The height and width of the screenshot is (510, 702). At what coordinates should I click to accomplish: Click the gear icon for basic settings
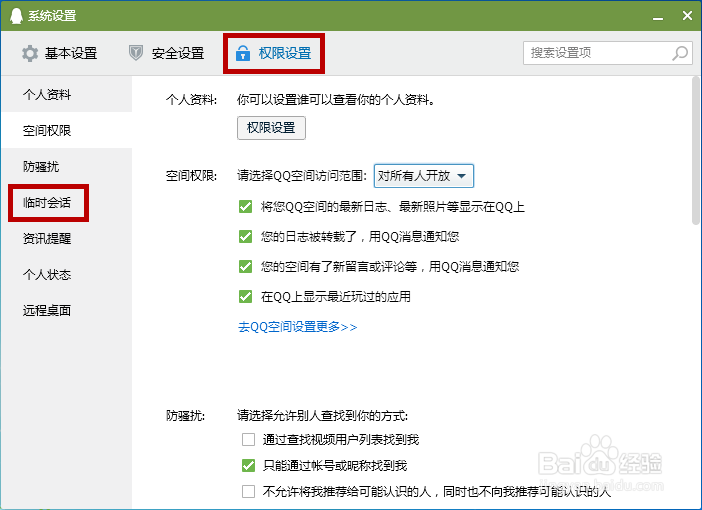(30, 53)
